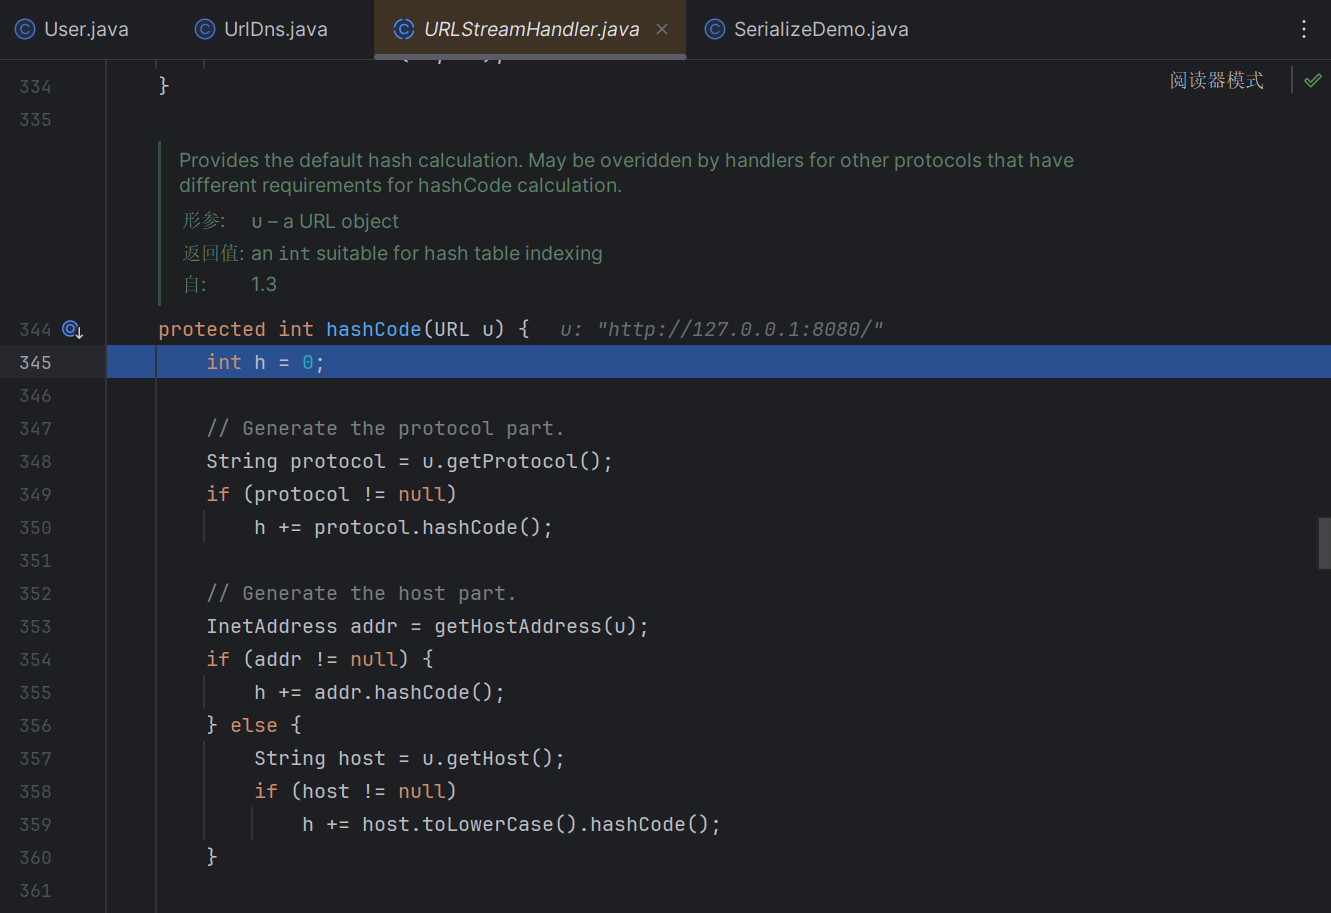
Task: Click the green inspection checkmark icon
Action: (1312, 80)
